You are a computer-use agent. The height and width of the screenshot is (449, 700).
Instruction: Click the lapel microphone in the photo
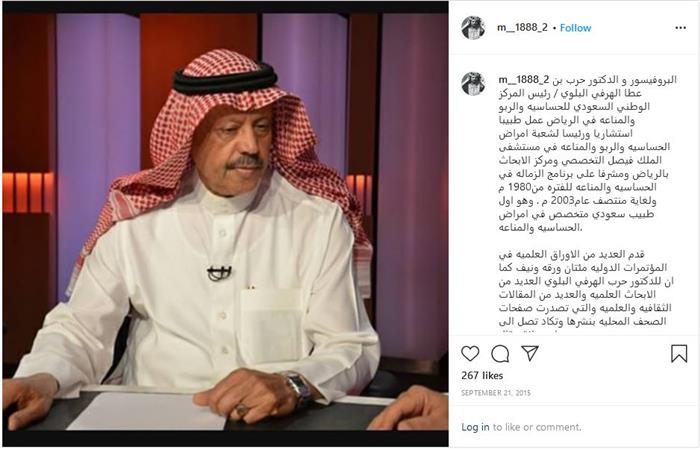(x=219, y=273)
